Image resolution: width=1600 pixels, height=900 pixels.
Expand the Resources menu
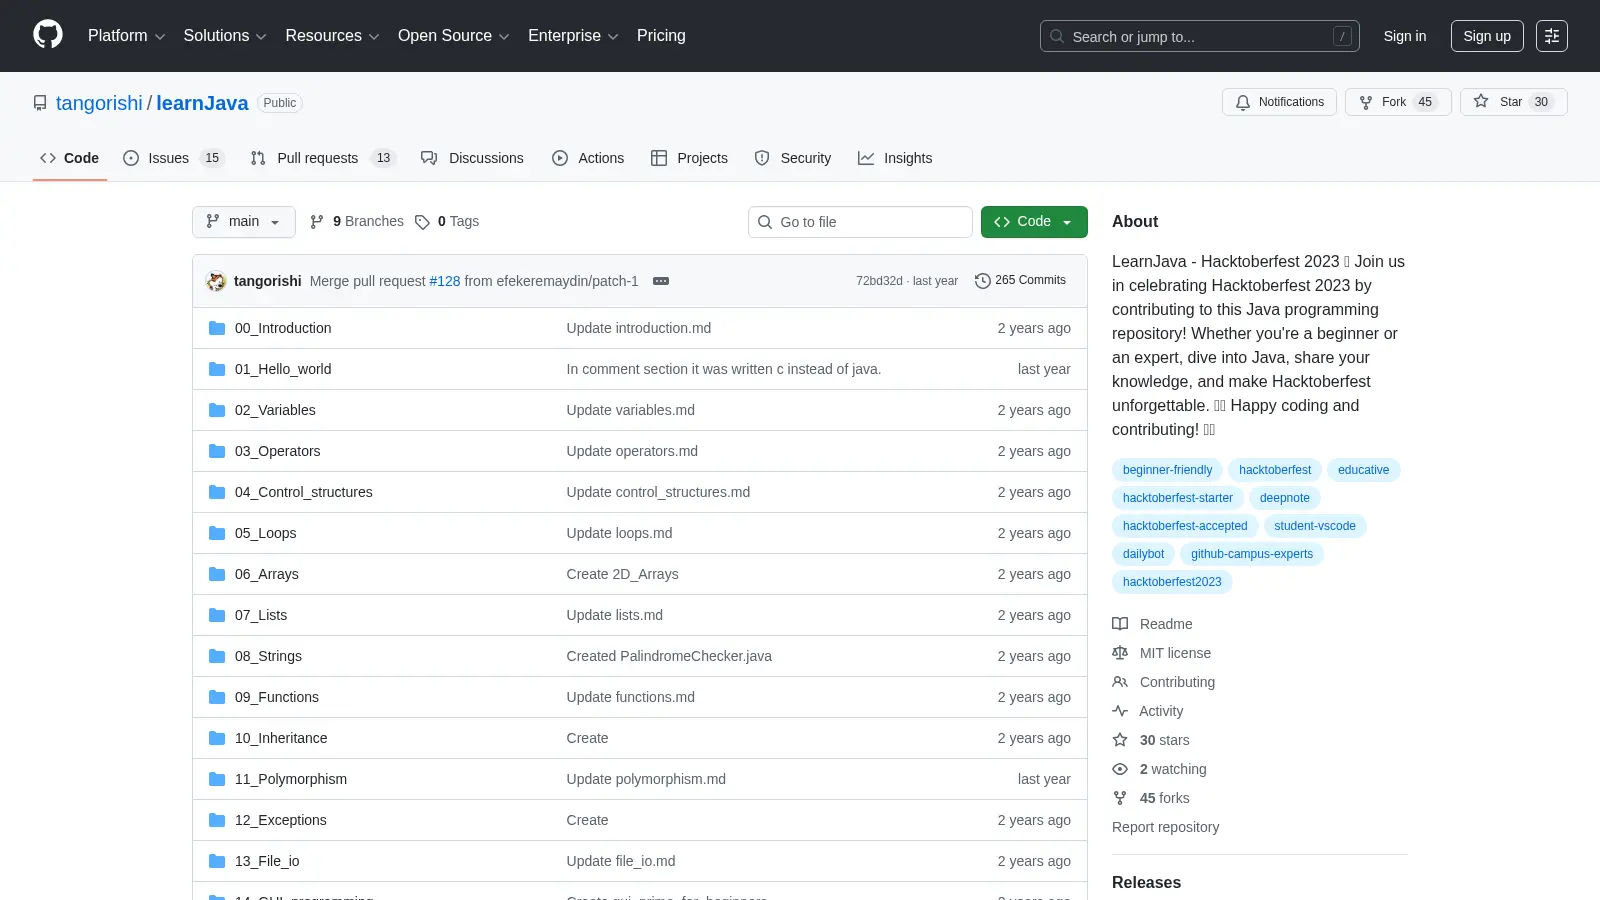click(332, 36)
